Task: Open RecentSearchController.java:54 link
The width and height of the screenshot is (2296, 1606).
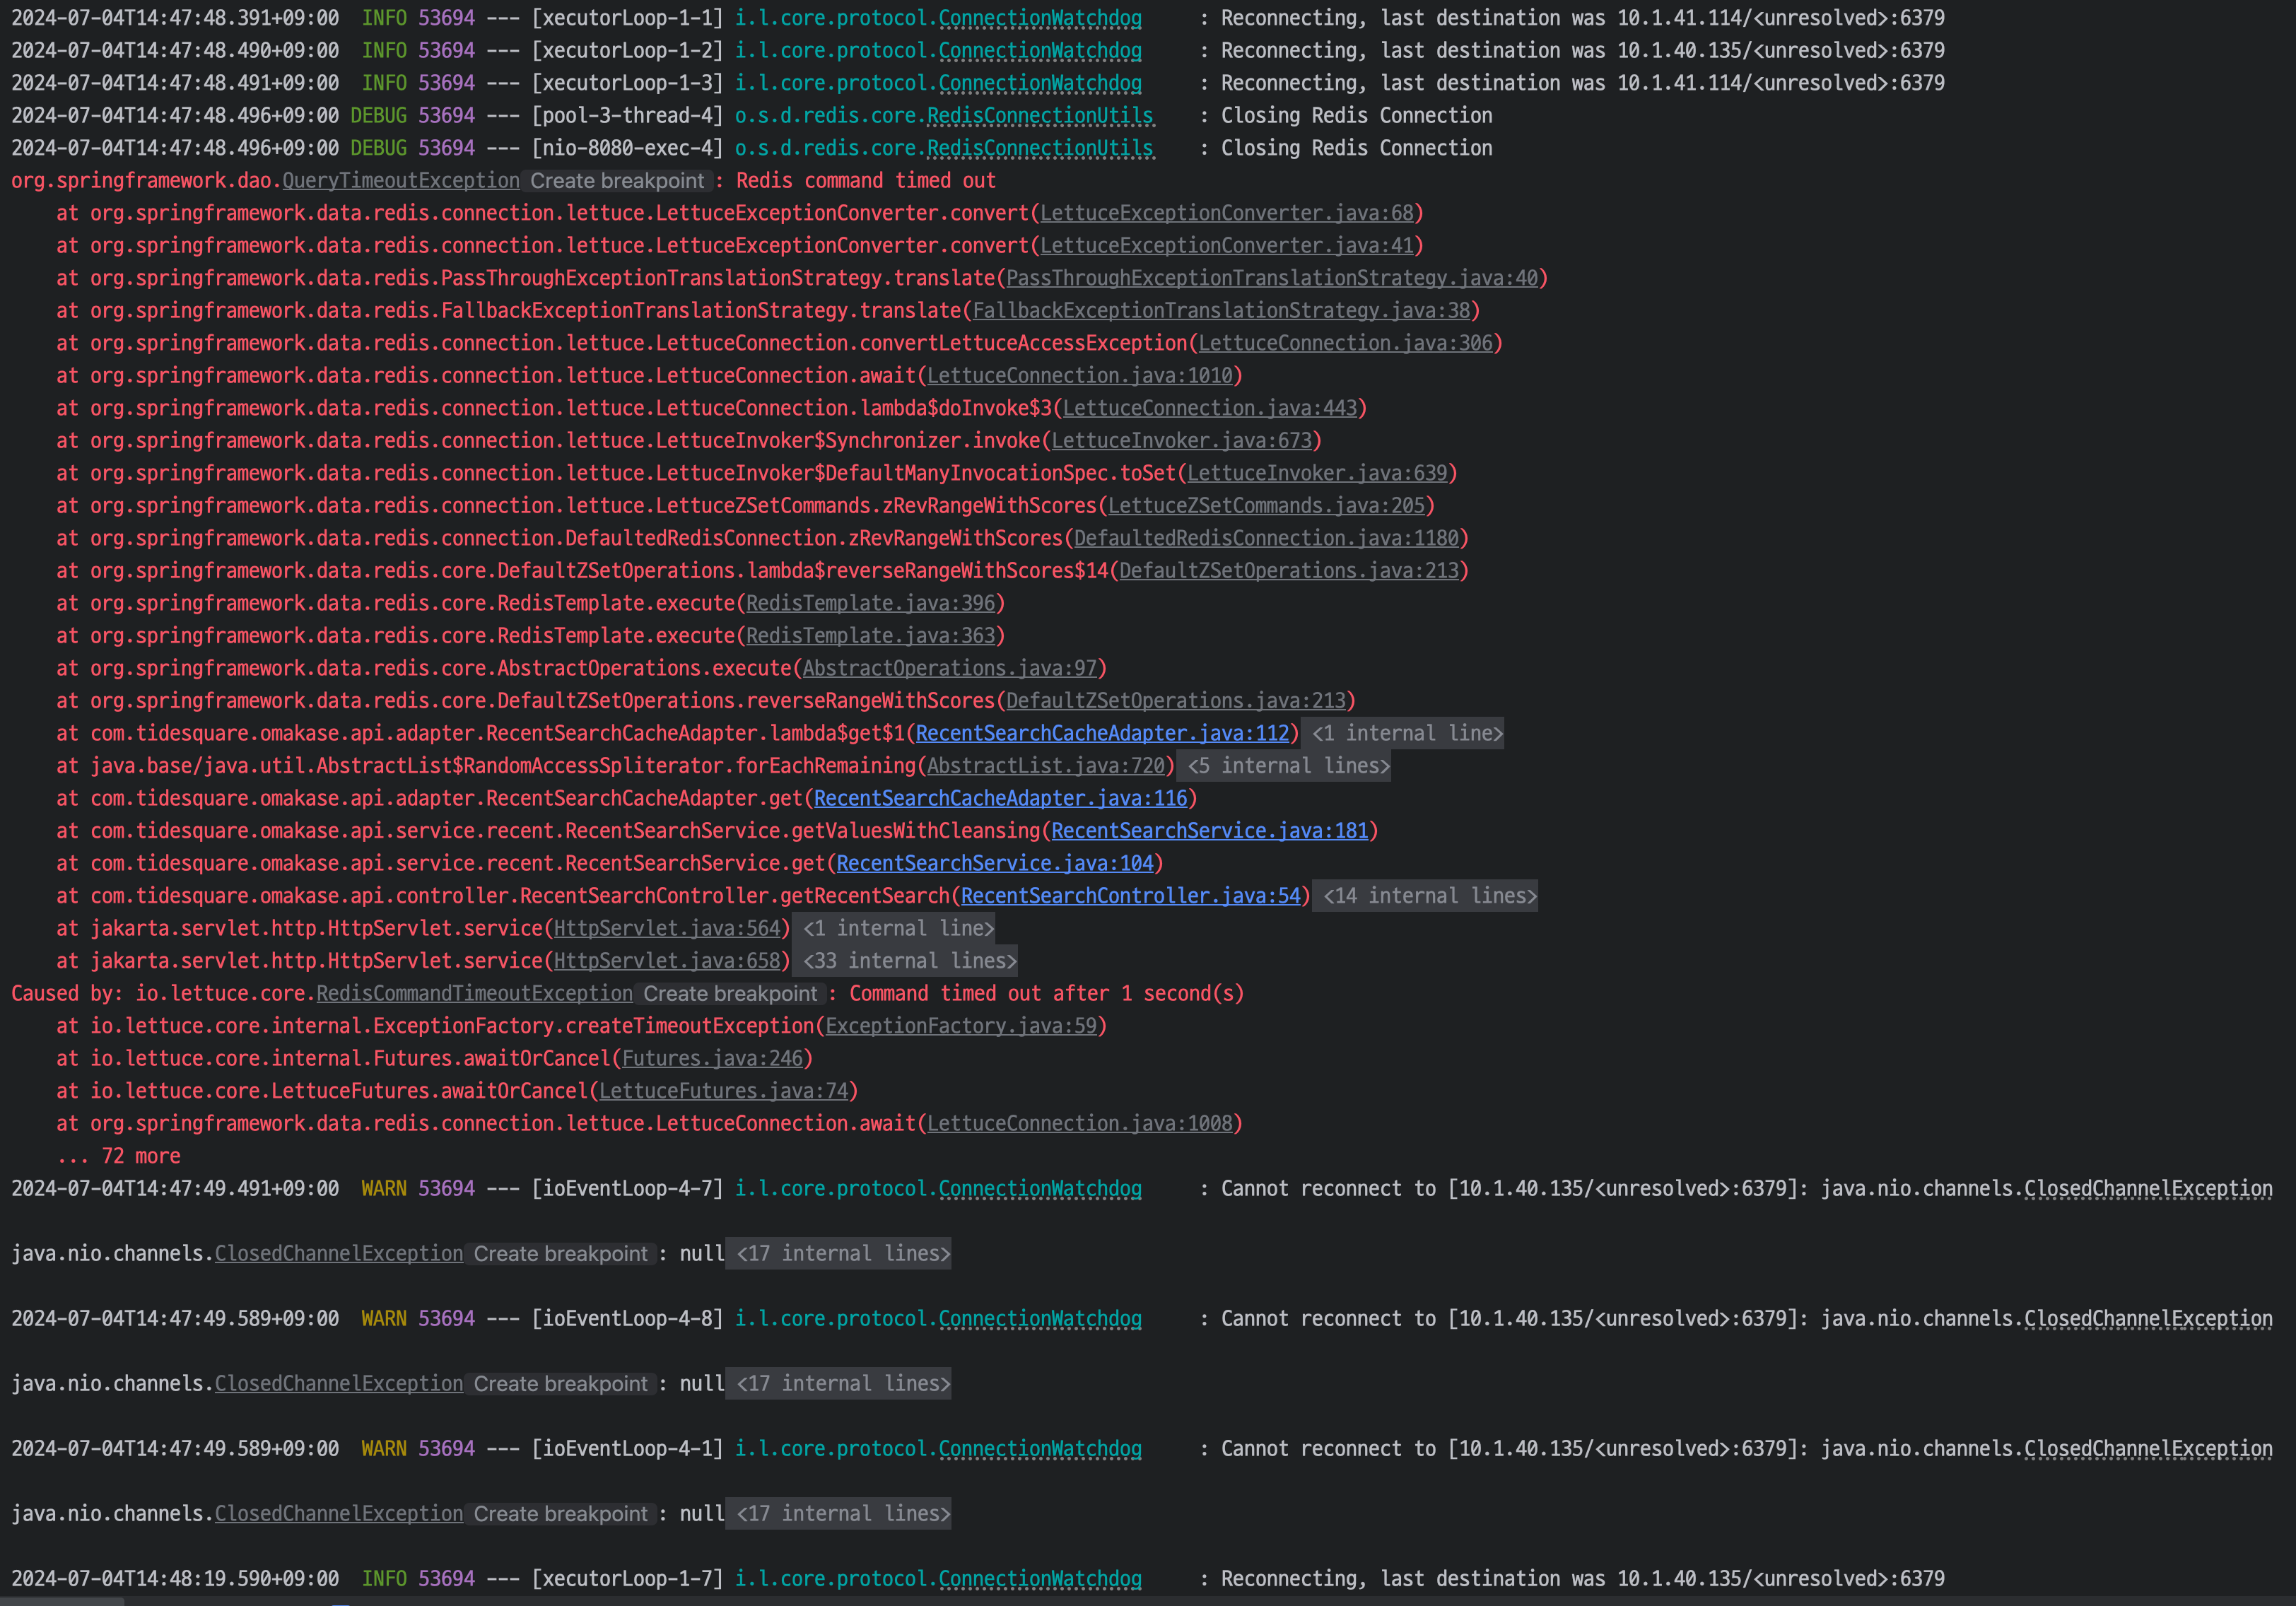Action: [x=1130, y=895]
